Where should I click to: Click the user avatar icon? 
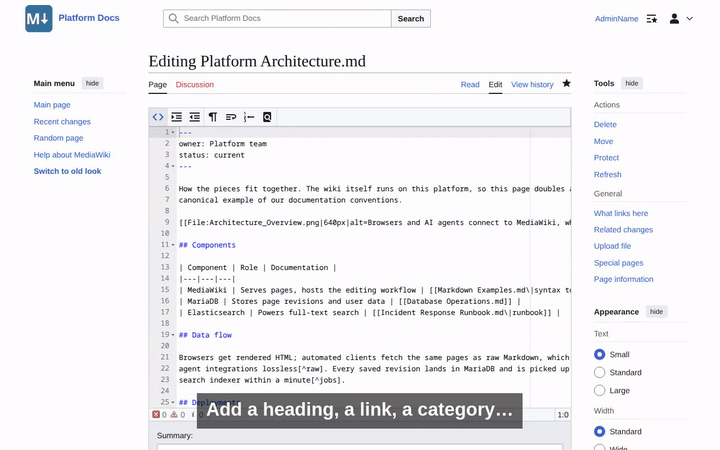[x=674, y=19]
